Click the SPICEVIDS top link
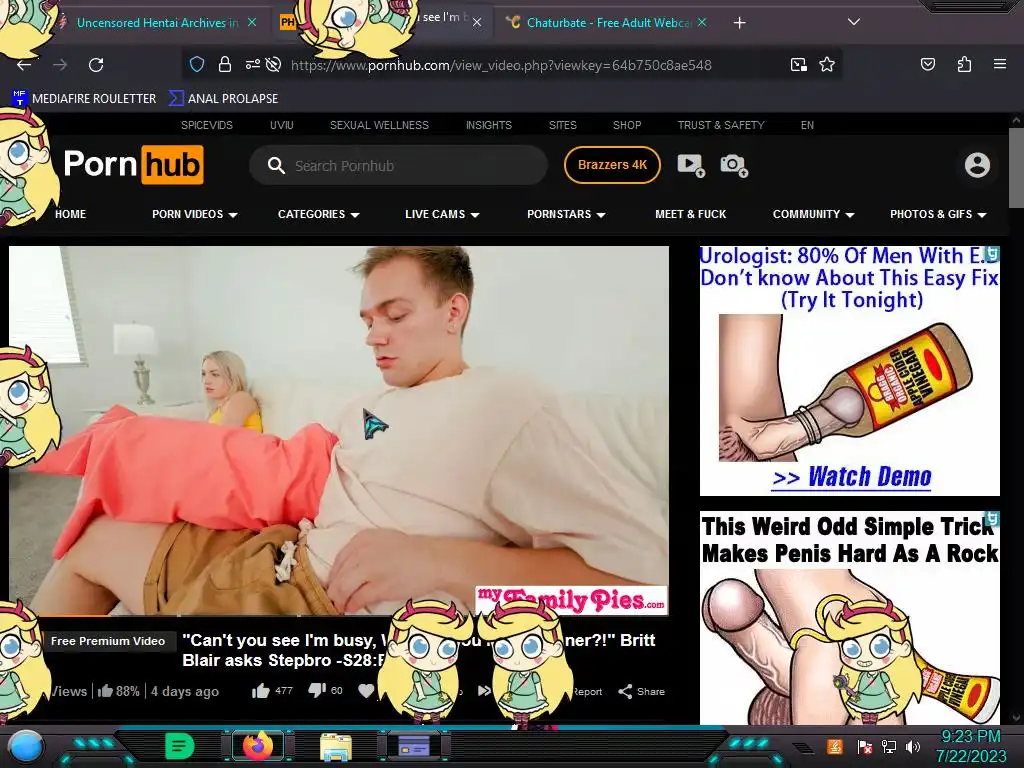The image size is (1024, 768). [x=207, y=125]
